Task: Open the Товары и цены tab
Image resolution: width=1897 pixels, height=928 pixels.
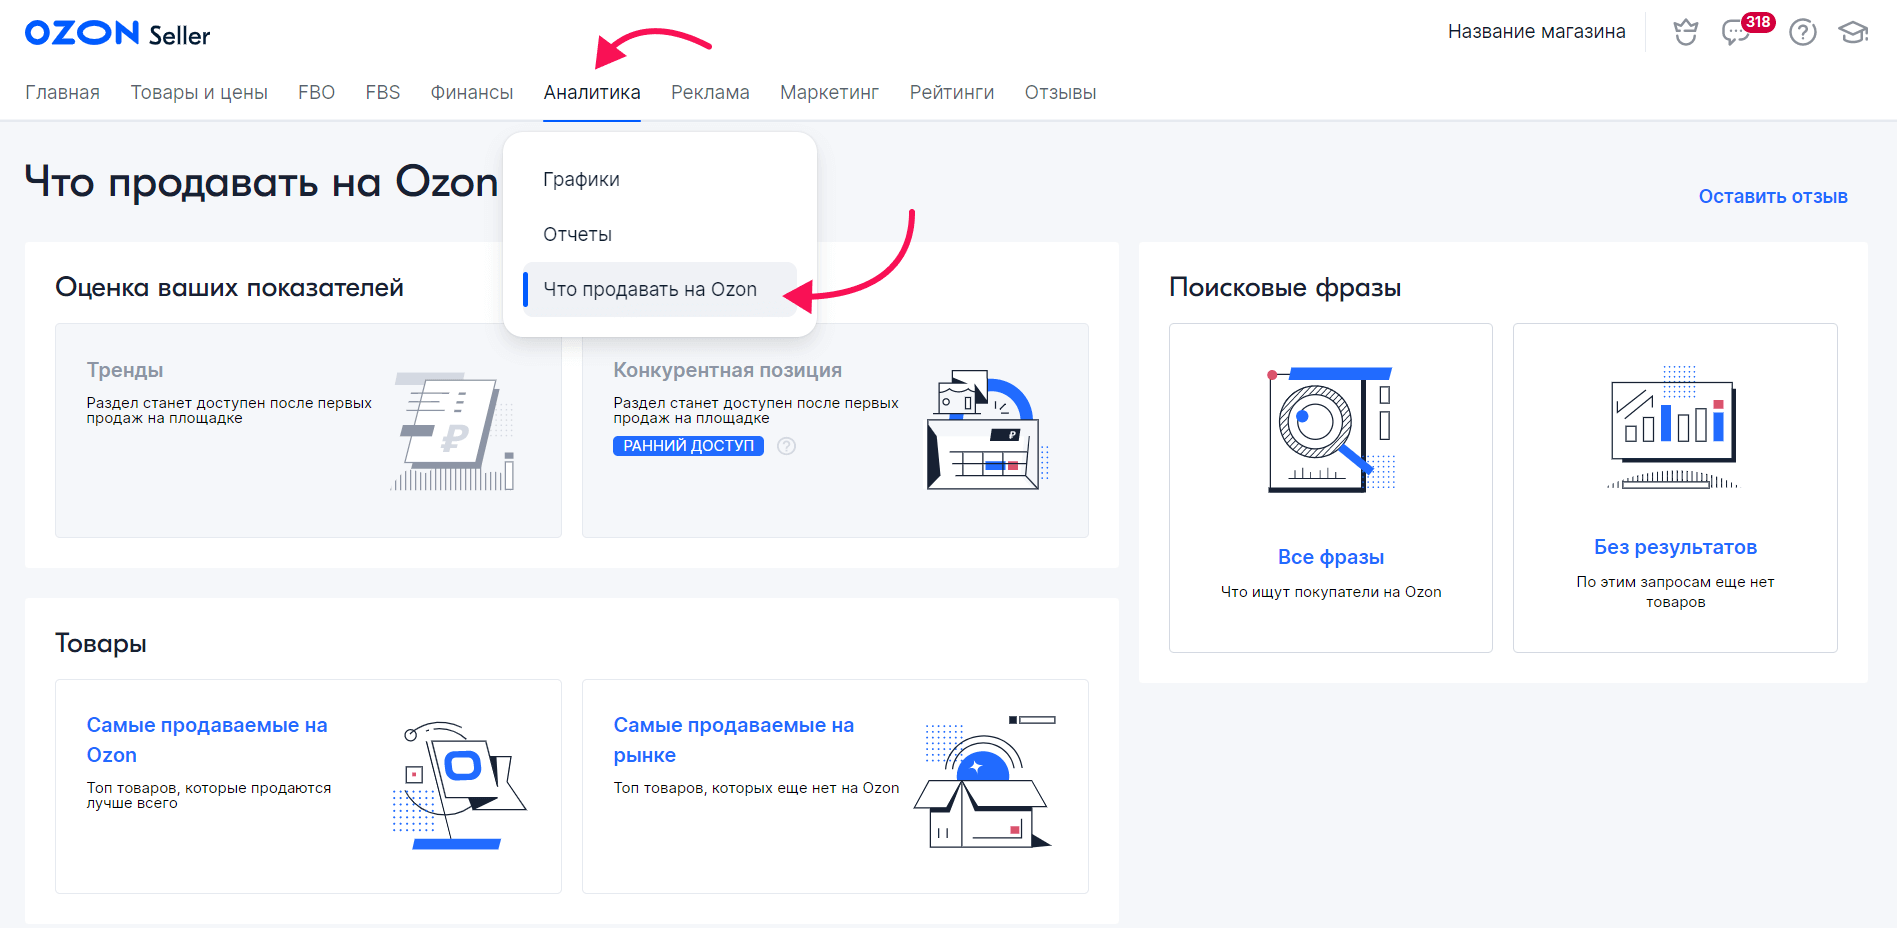Action: coord(199,93)
